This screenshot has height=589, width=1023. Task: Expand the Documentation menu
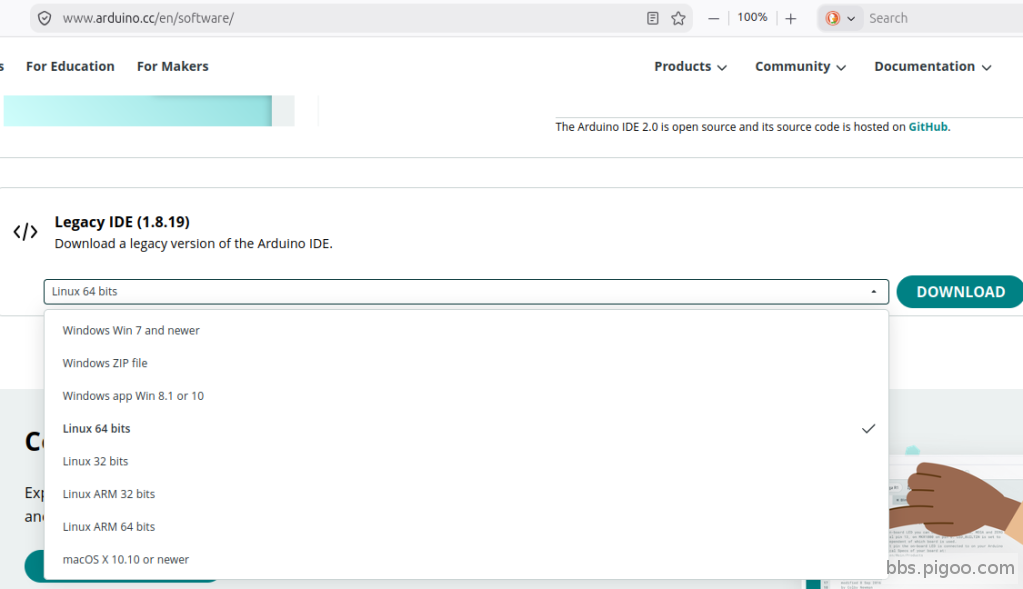point(933,67)
